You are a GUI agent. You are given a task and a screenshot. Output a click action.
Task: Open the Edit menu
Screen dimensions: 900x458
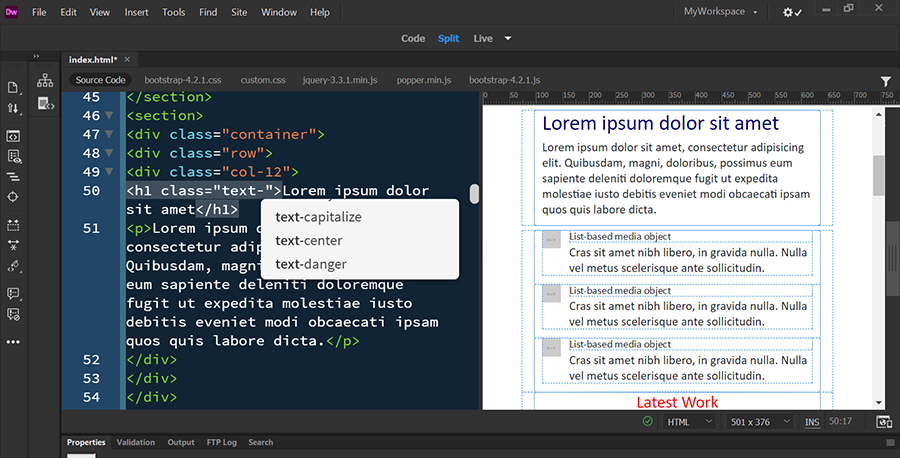[68, 12]
